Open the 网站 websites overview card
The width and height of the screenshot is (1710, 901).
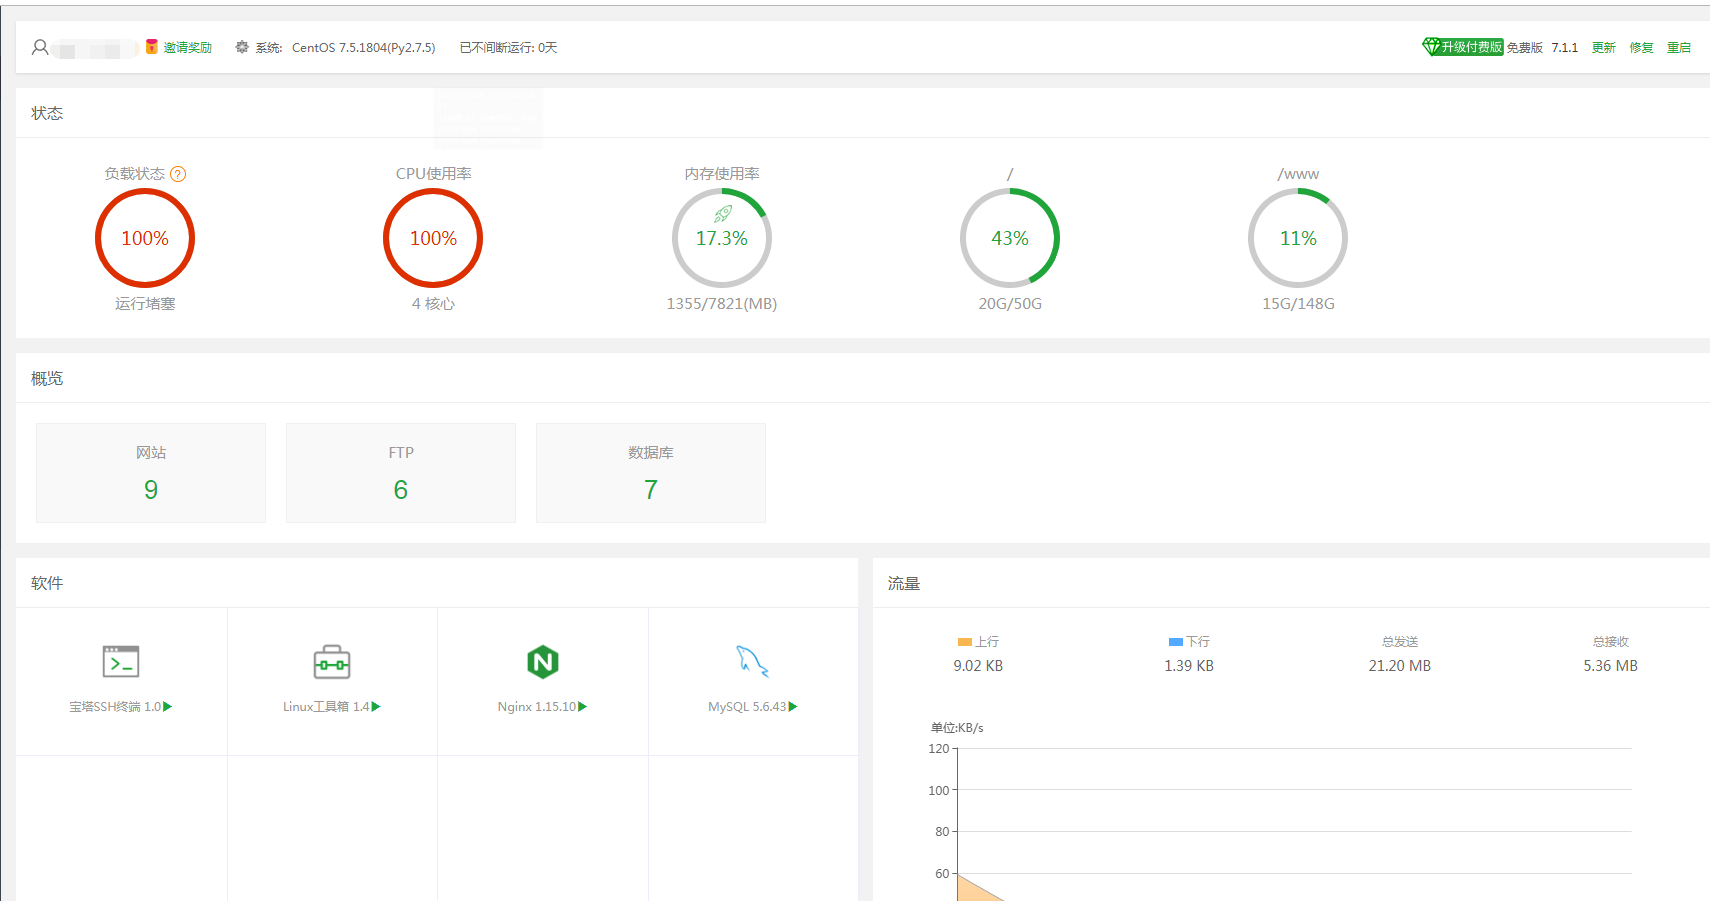coord(151,473)
